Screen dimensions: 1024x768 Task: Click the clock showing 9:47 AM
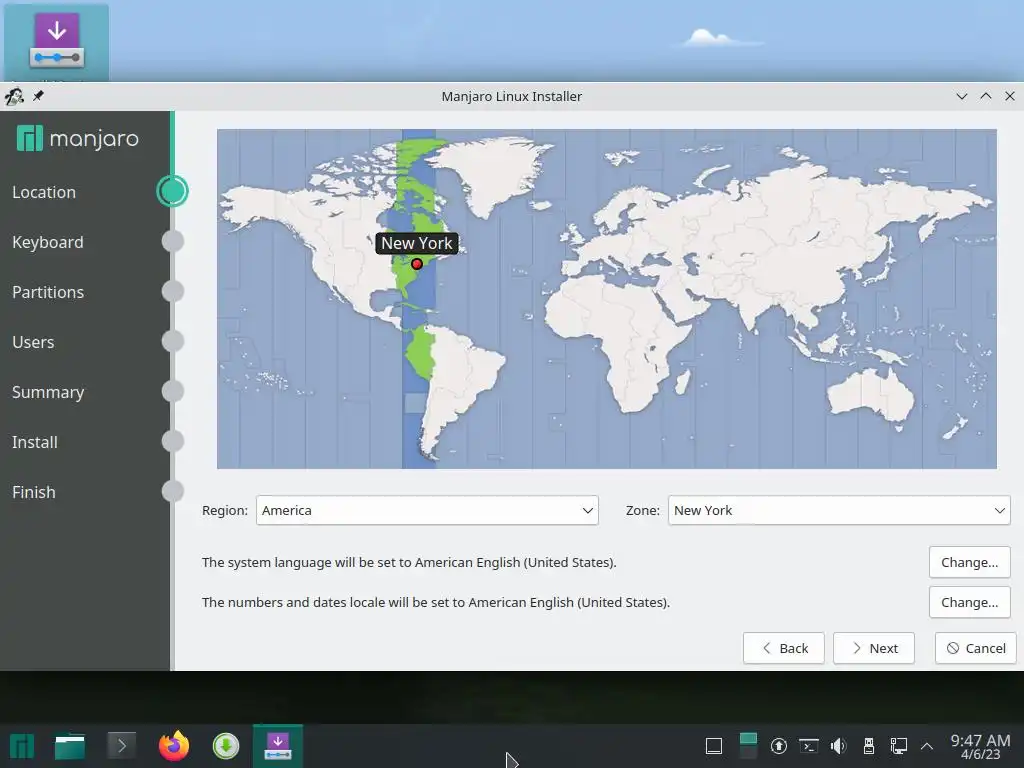coord(980,746)
